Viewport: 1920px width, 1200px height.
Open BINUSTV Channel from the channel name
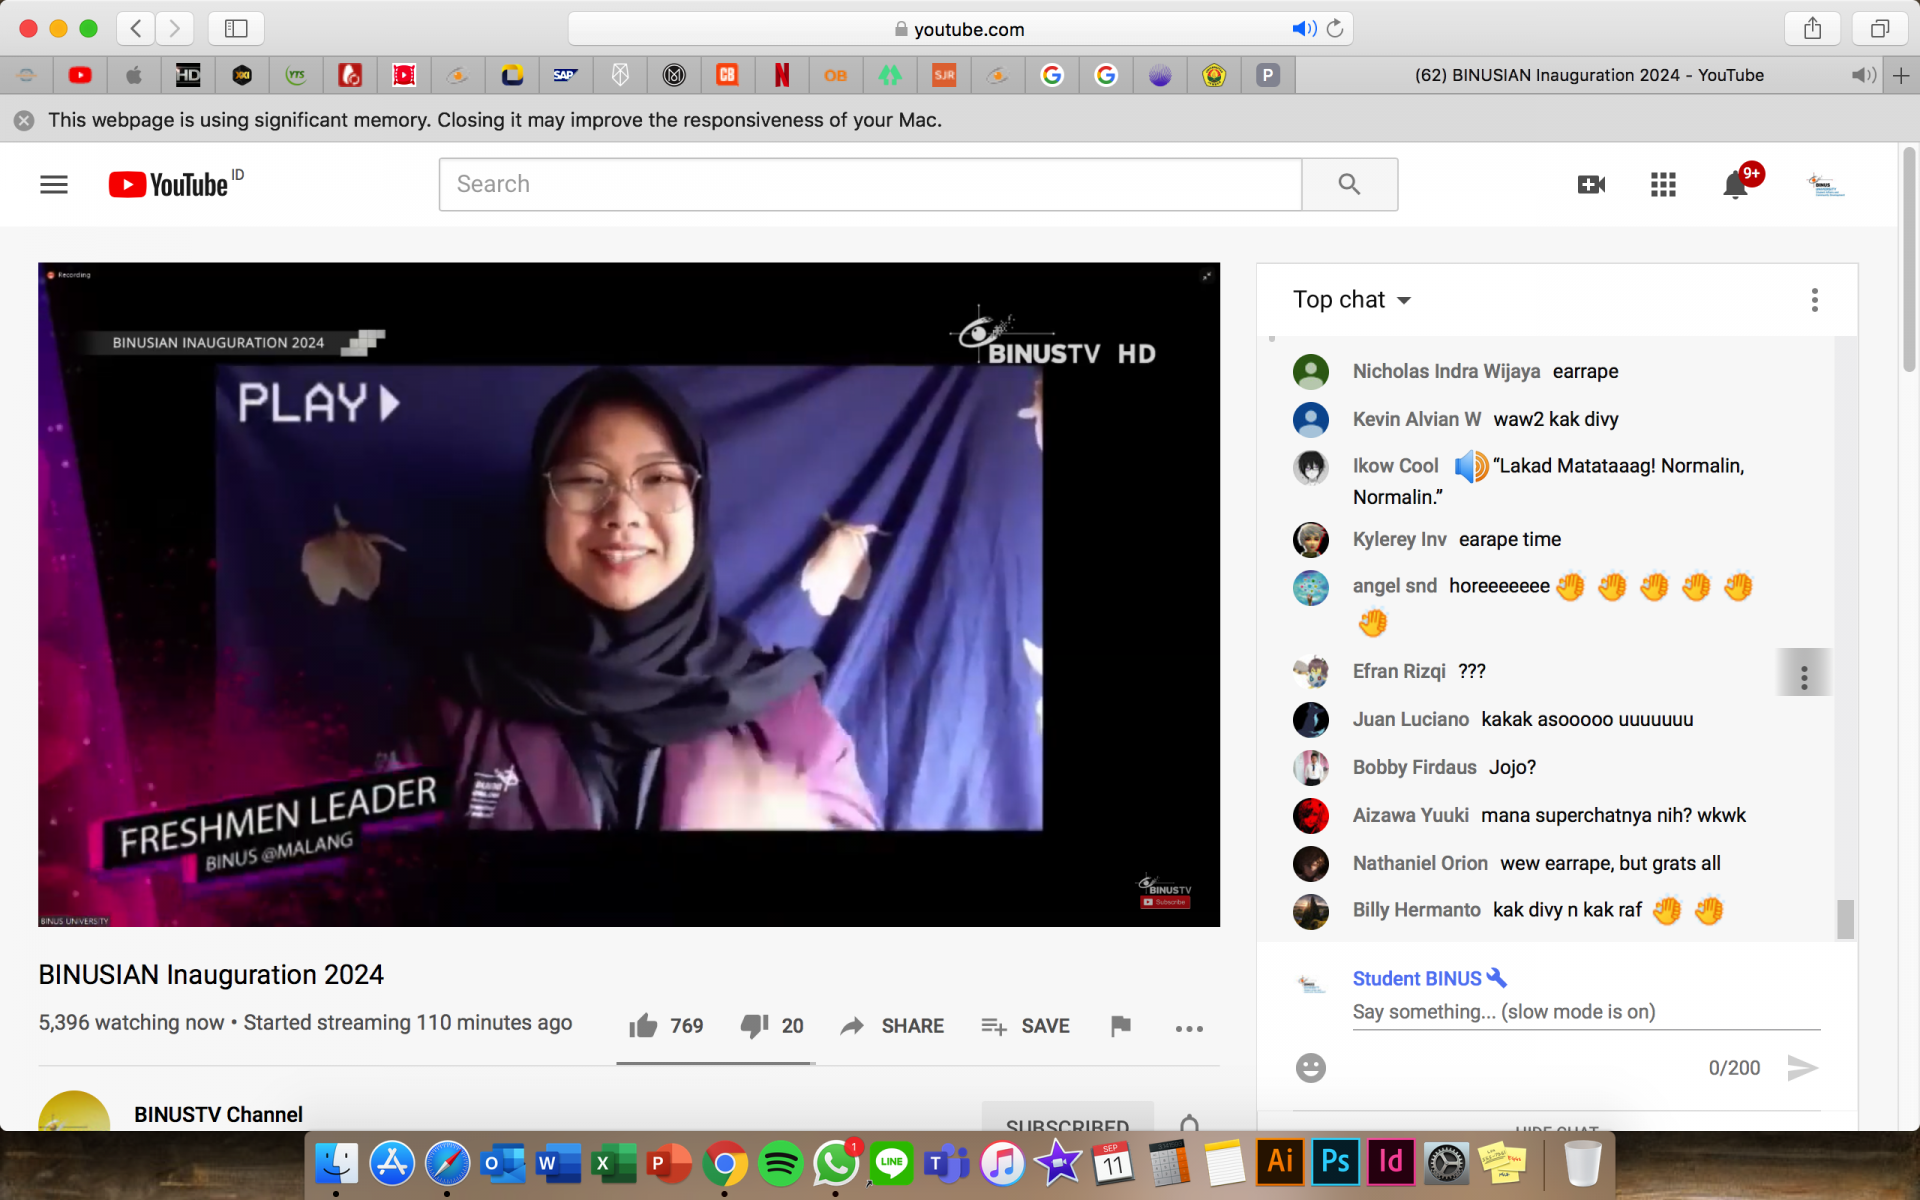[x=218, y=1114]
